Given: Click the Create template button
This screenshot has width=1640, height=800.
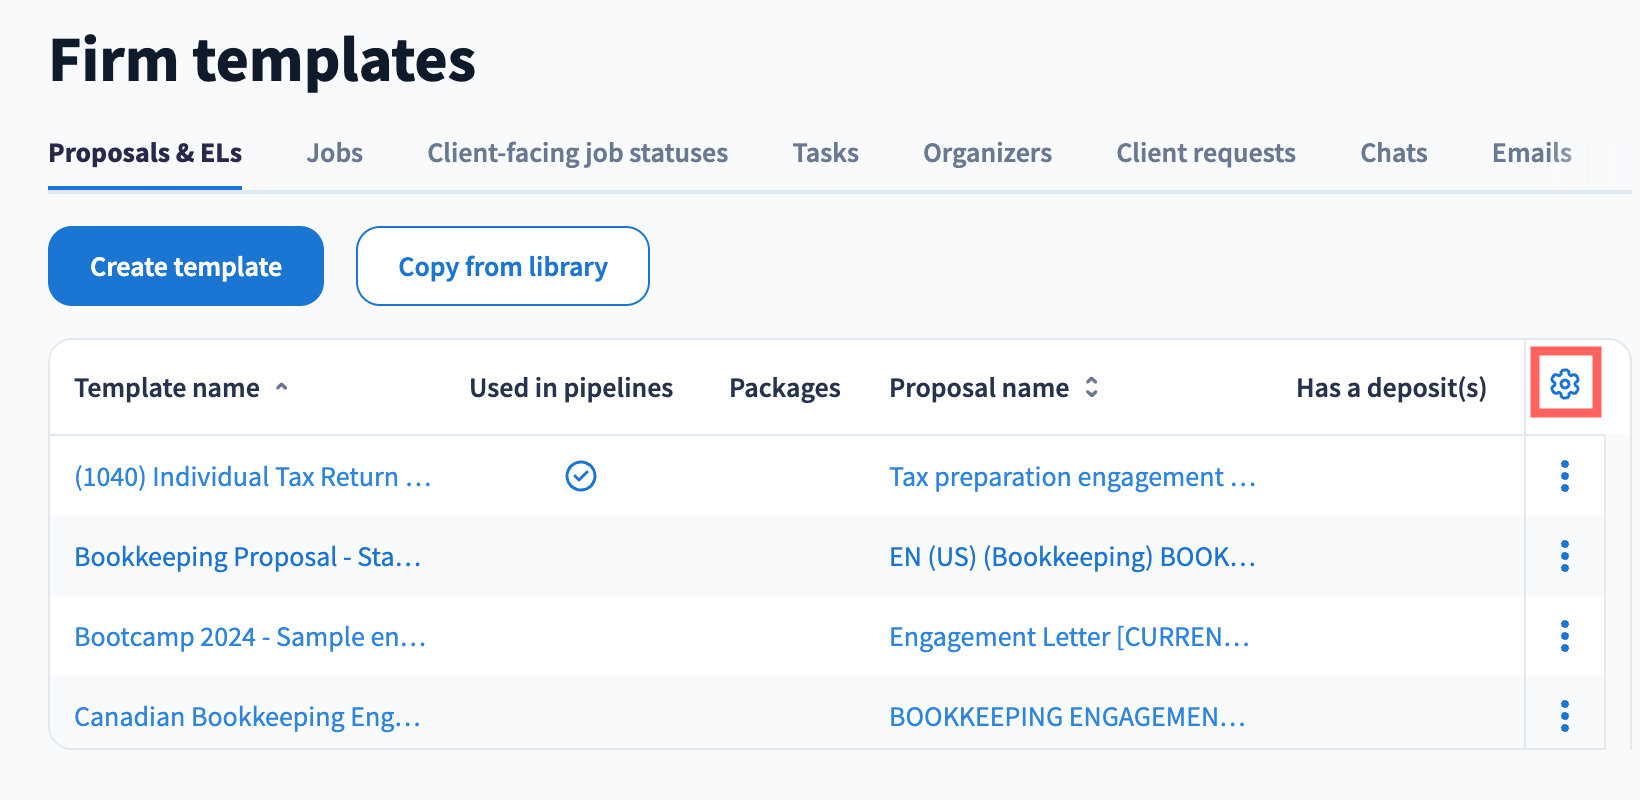Looking at the screenshot, I should coord(186,266).
